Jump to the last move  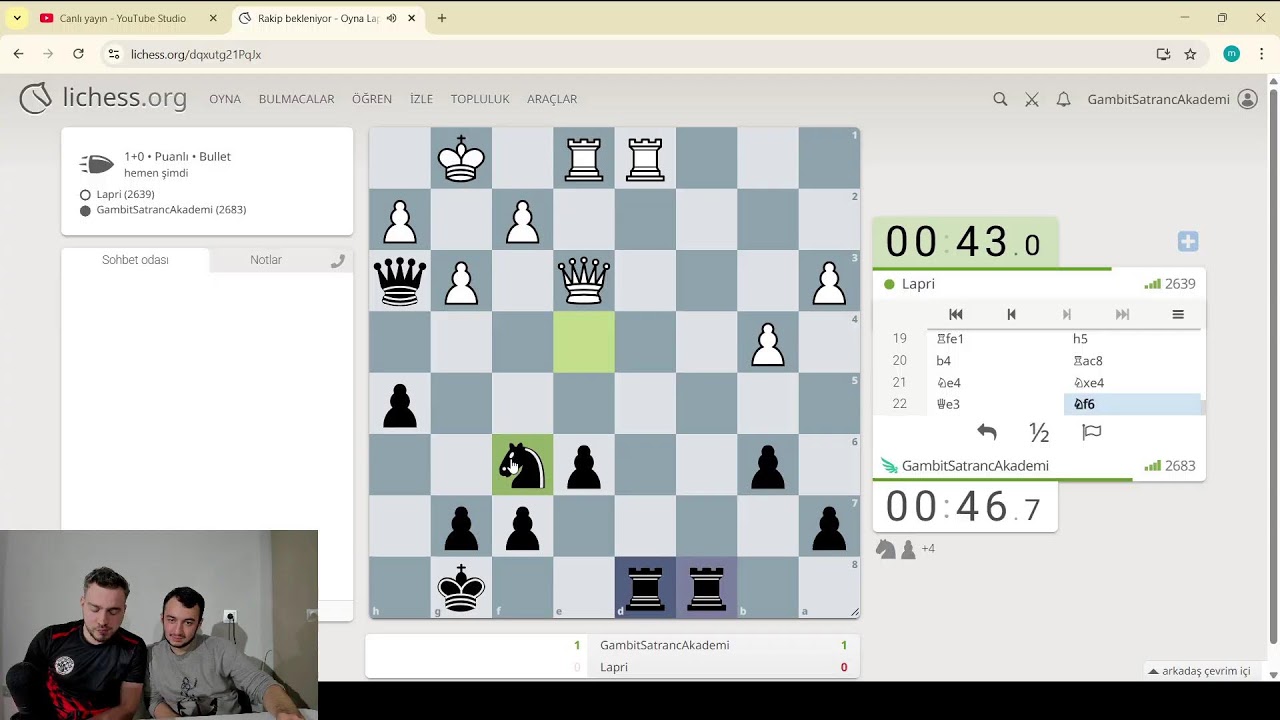click(x=1122, y=314)
